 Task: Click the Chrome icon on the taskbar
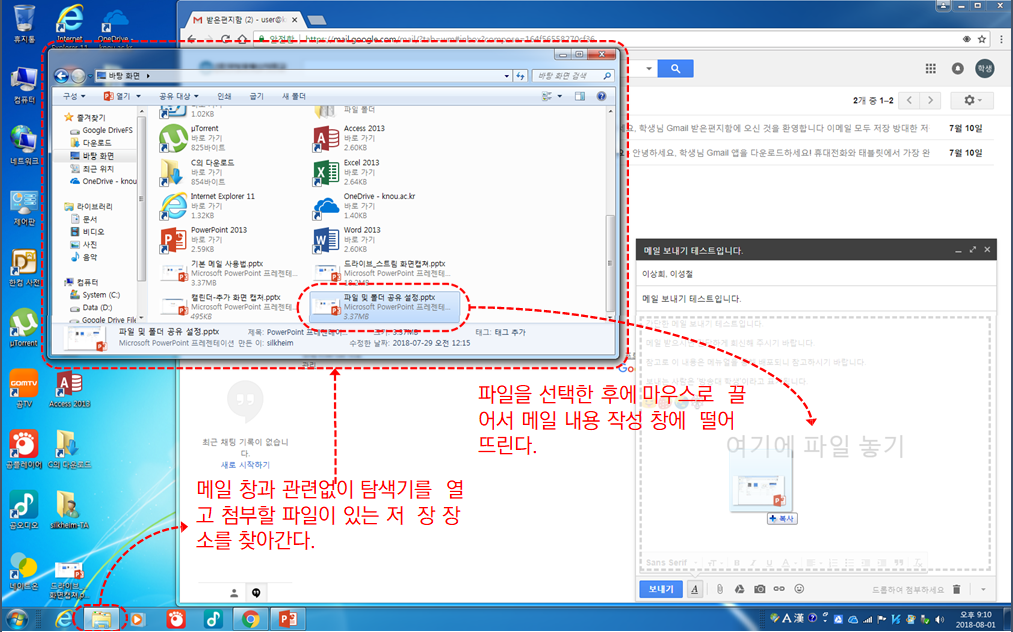tap(250, 619)
